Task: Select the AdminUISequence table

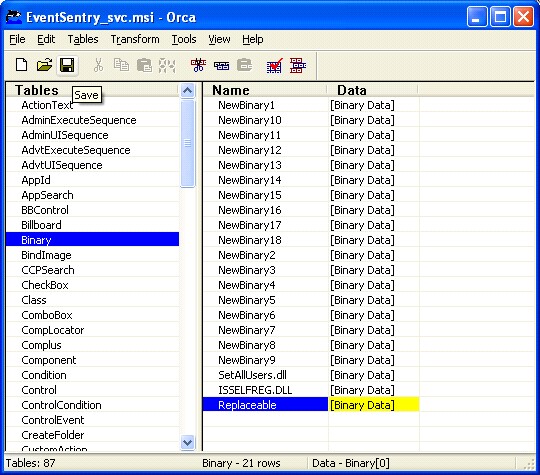Action: [65, 135]
